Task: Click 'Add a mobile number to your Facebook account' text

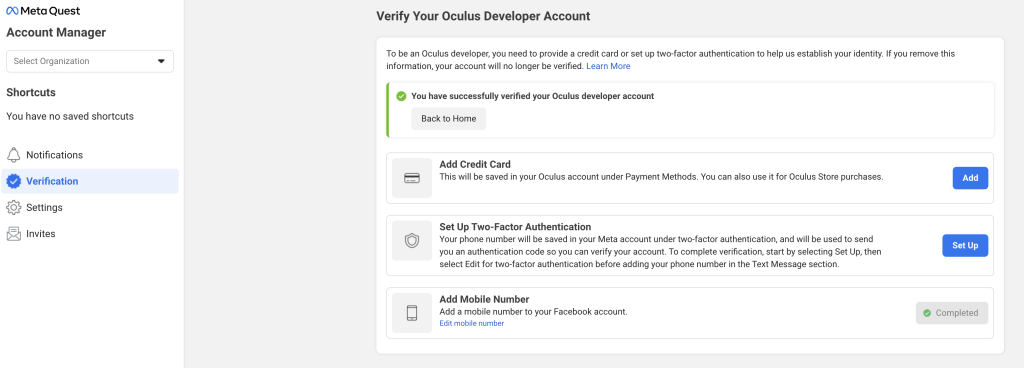Action: click(534, 312)
